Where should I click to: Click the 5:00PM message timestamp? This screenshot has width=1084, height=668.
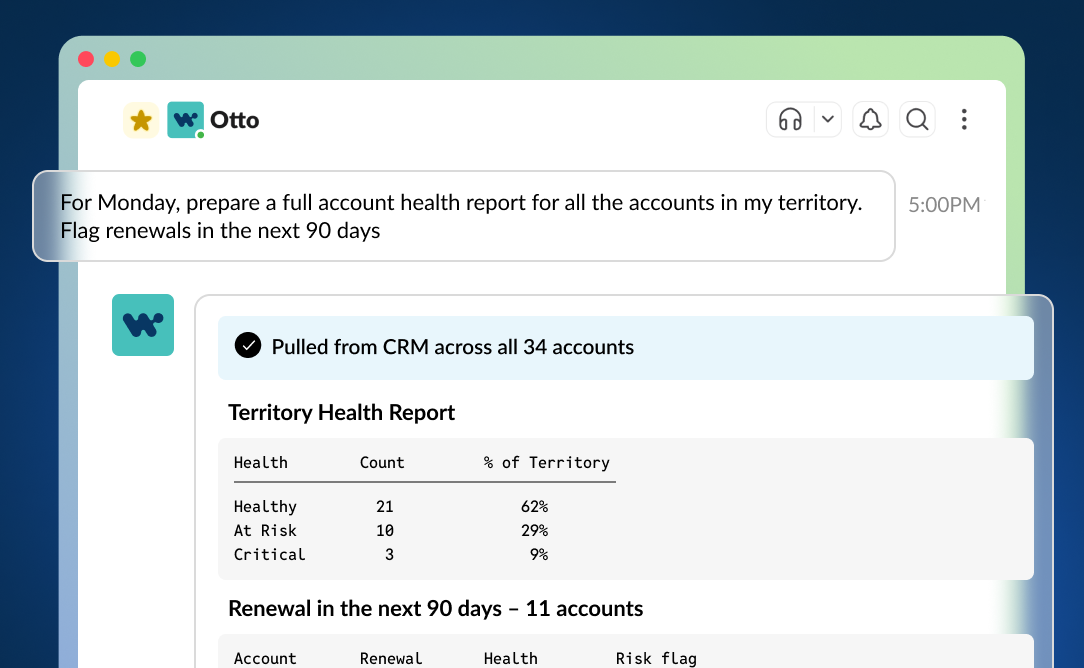944,205
